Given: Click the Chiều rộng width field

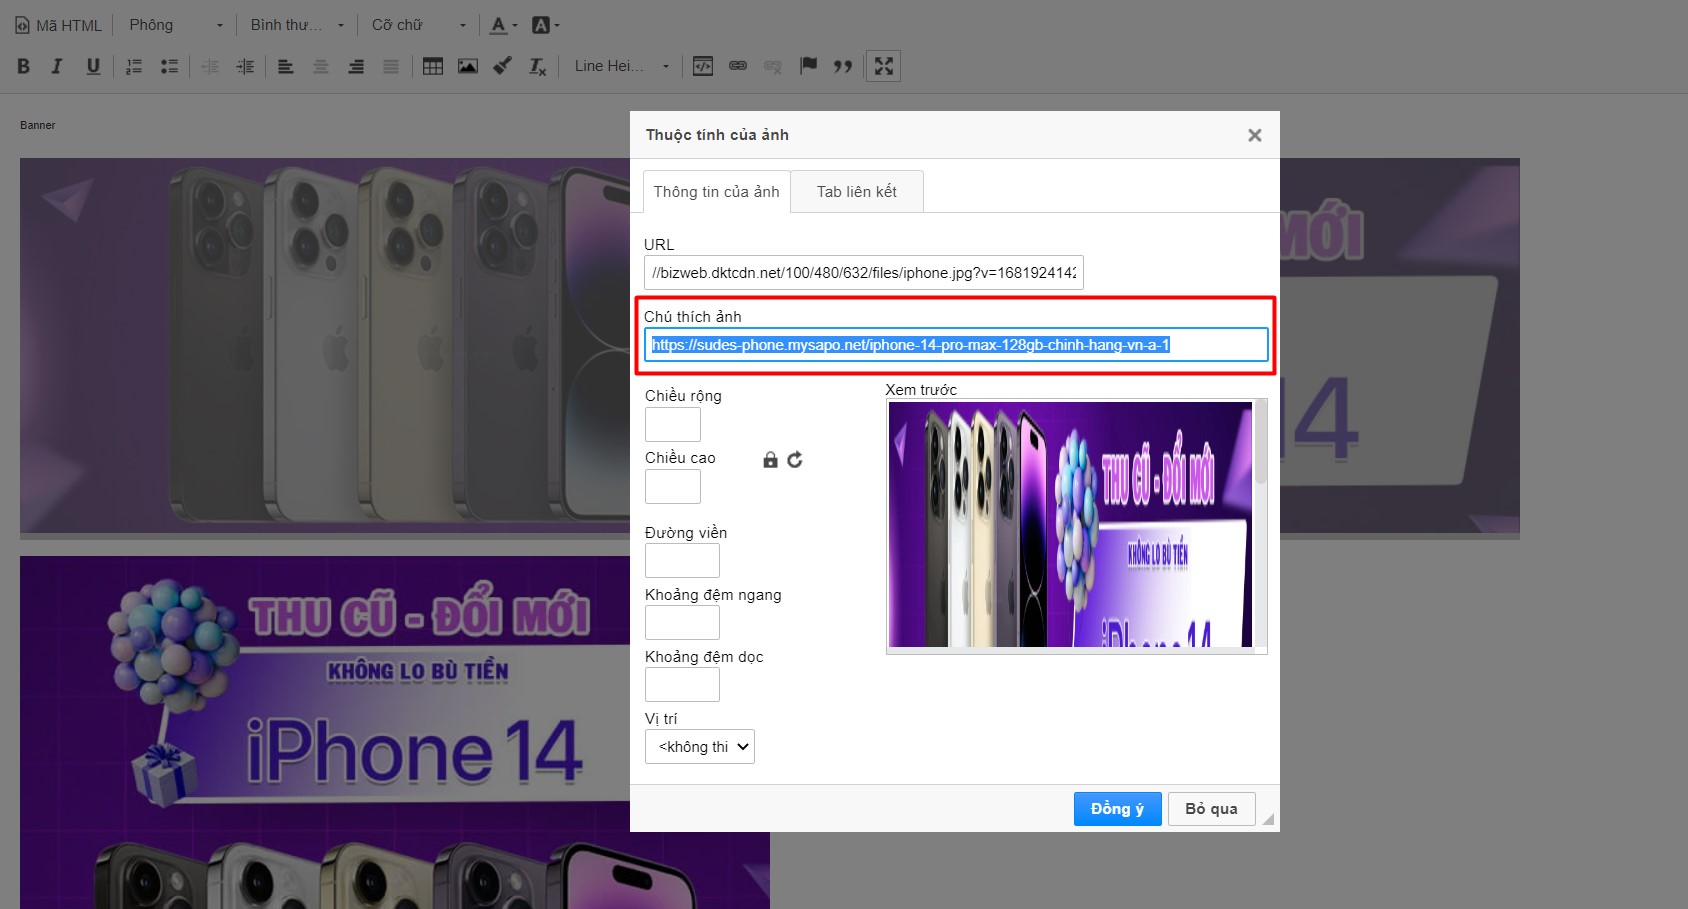Looking at the screenshot, I should pyautogui.click(x=673, y=424).
